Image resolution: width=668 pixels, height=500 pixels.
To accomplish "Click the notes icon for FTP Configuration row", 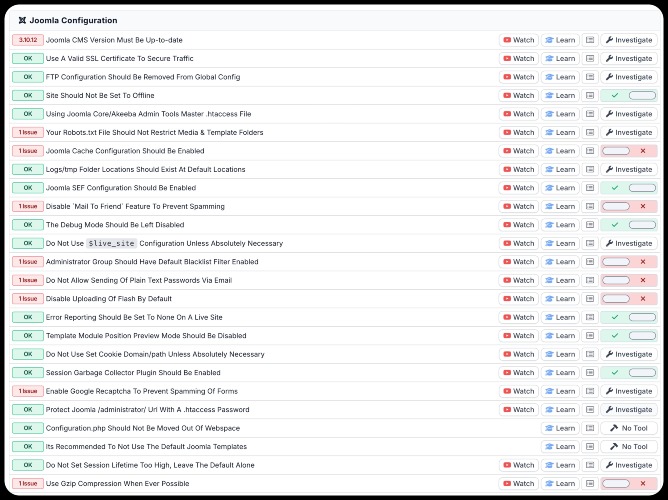I will pos(590,77).
